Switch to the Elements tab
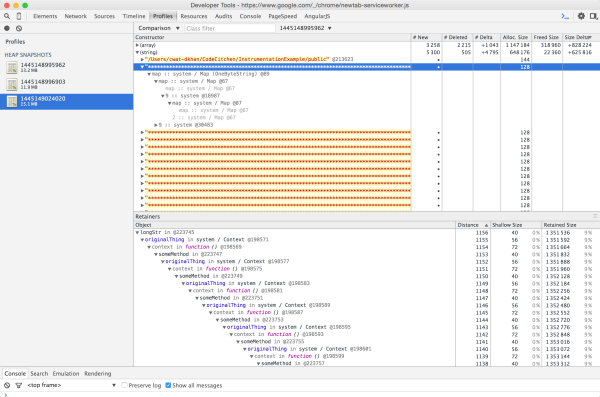 tap(45, 16)
